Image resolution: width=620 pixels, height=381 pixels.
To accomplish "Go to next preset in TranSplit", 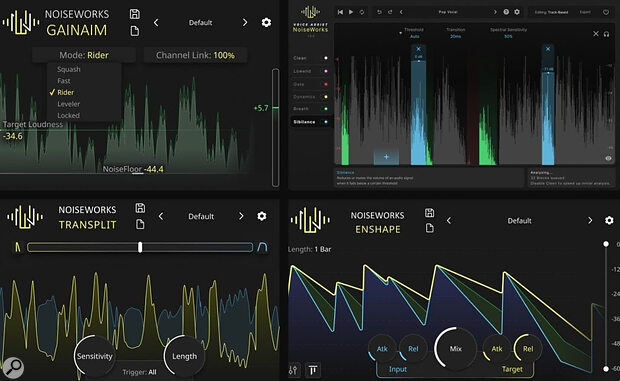I will pos(241,216).
